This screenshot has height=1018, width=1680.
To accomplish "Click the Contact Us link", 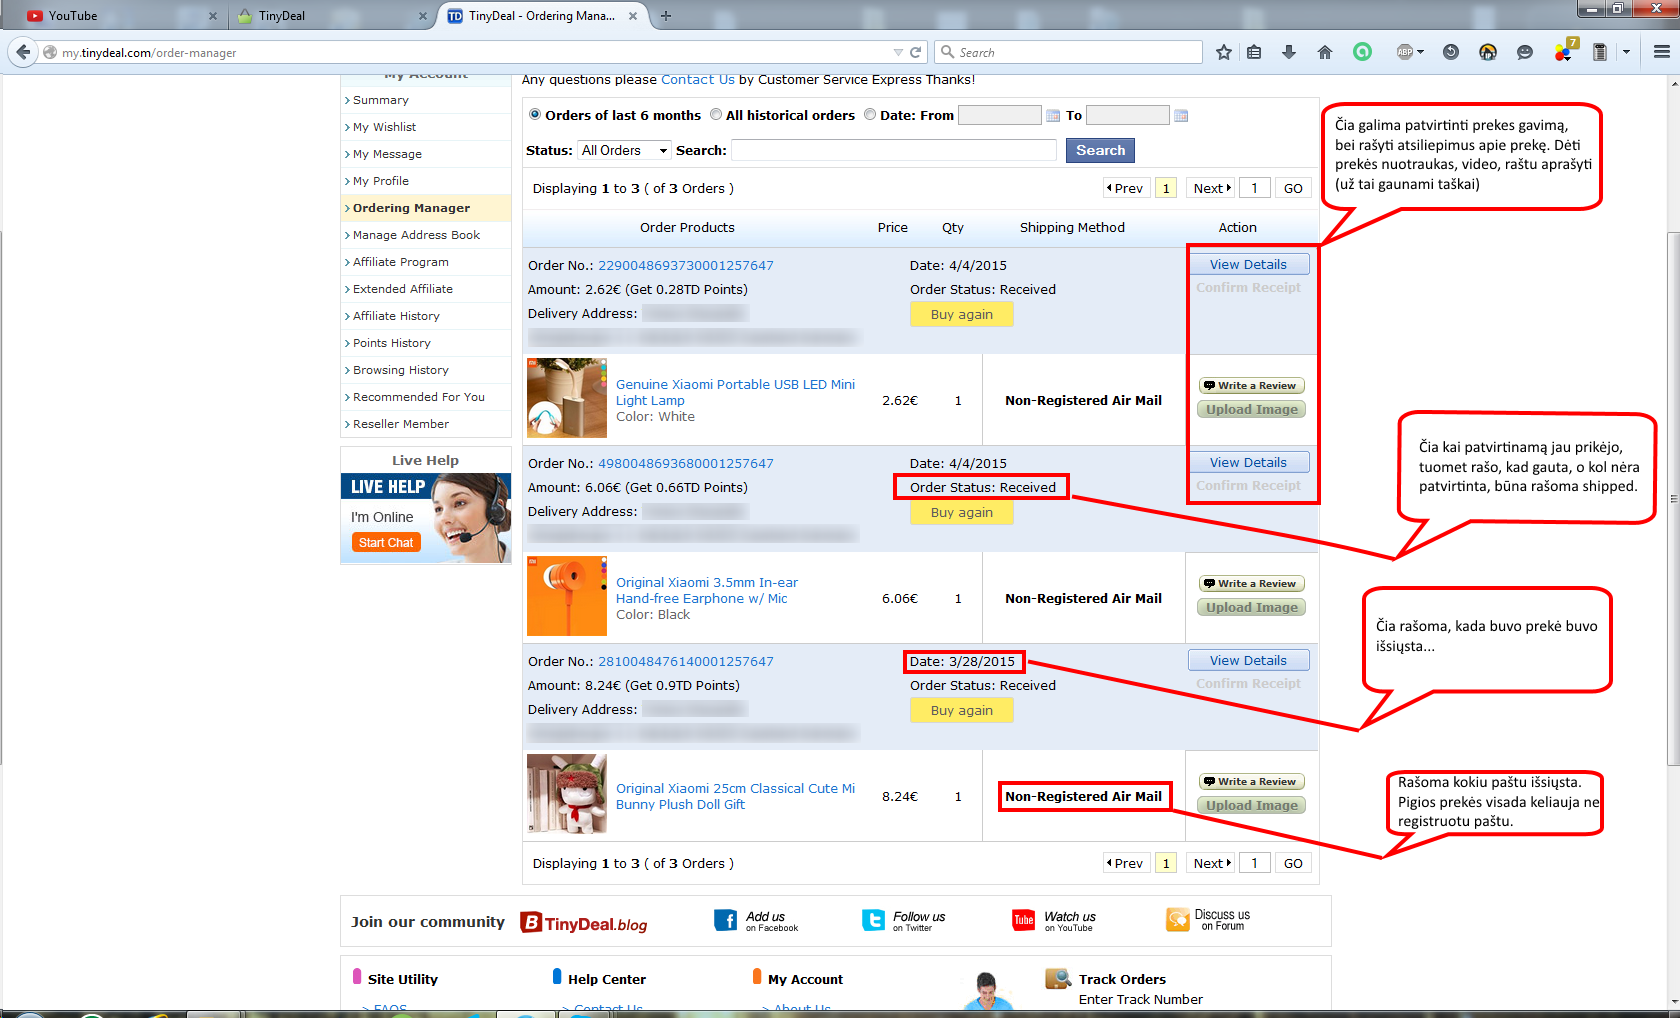I will 698,79.
